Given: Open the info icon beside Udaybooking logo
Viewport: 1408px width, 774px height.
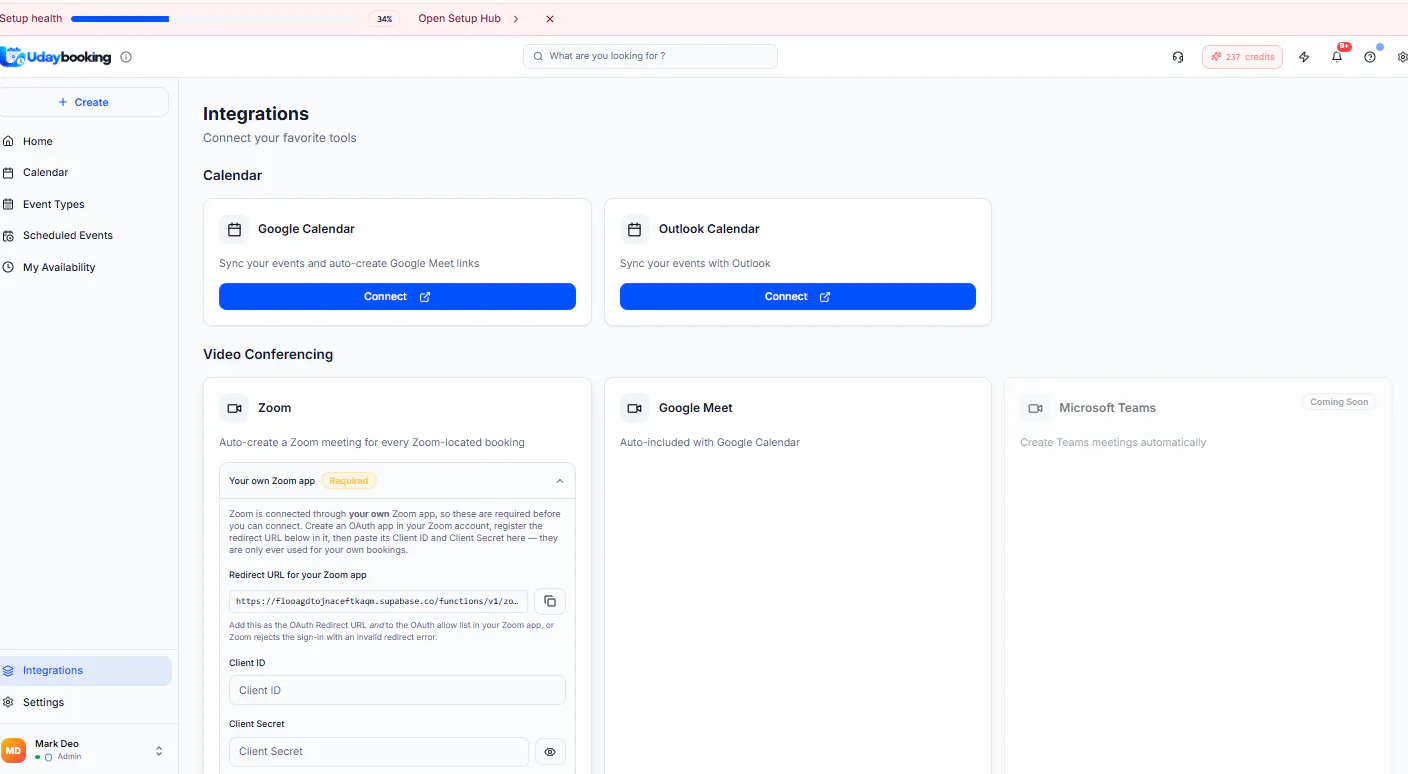Looking at the screenshot, I should (x=126, y=57).
